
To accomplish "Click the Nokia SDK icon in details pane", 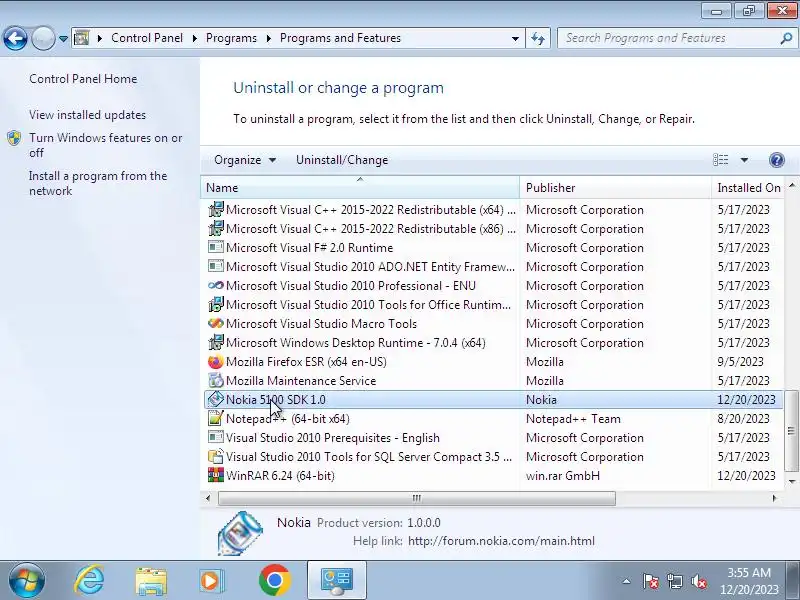I will click(x=240, y=533).
